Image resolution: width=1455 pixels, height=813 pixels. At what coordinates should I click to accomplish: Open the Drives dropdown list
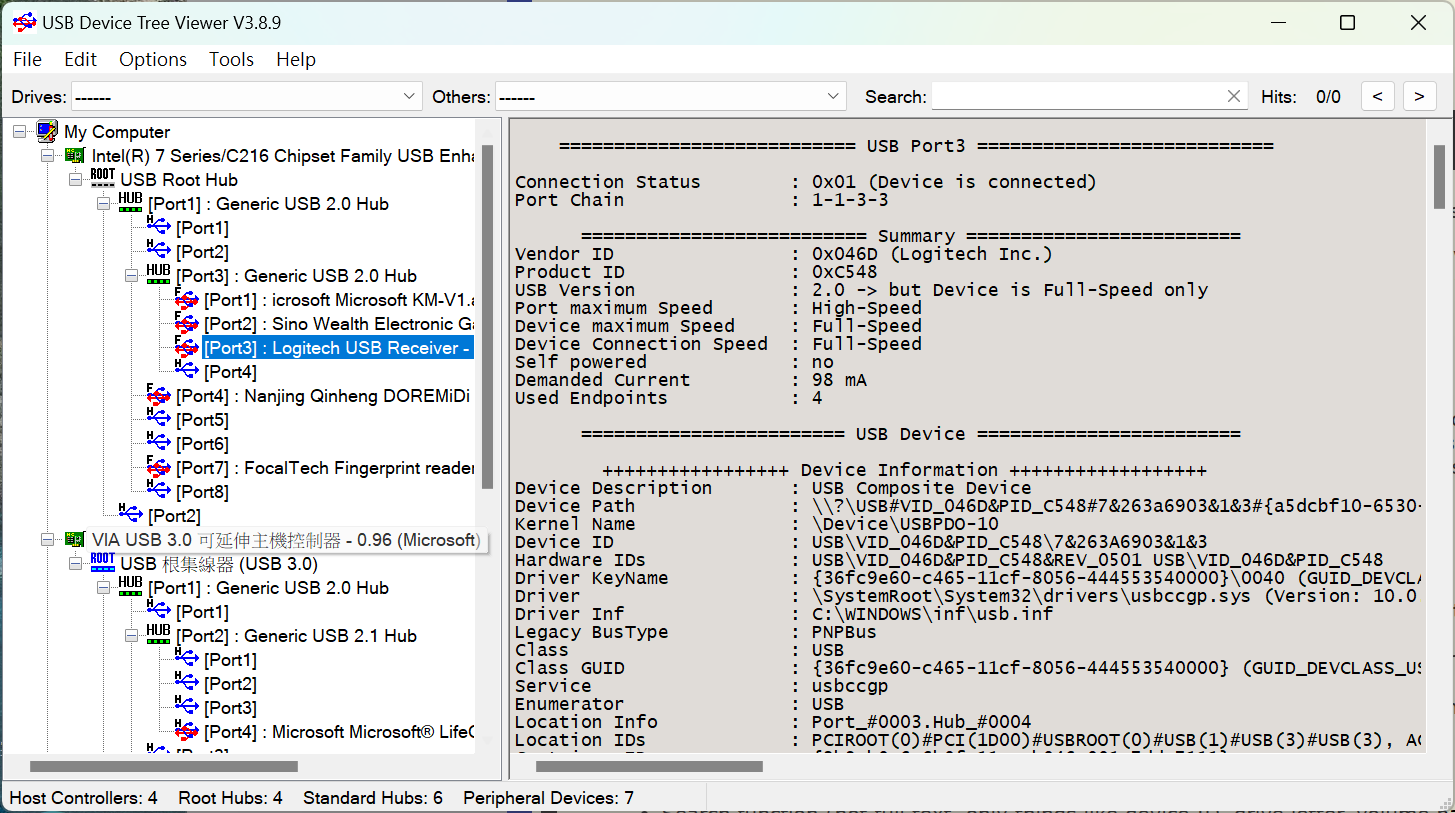coord(409,97)
